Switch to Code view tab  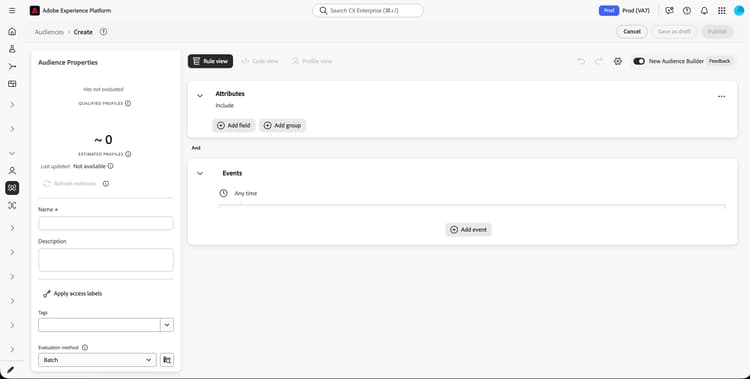260,61
